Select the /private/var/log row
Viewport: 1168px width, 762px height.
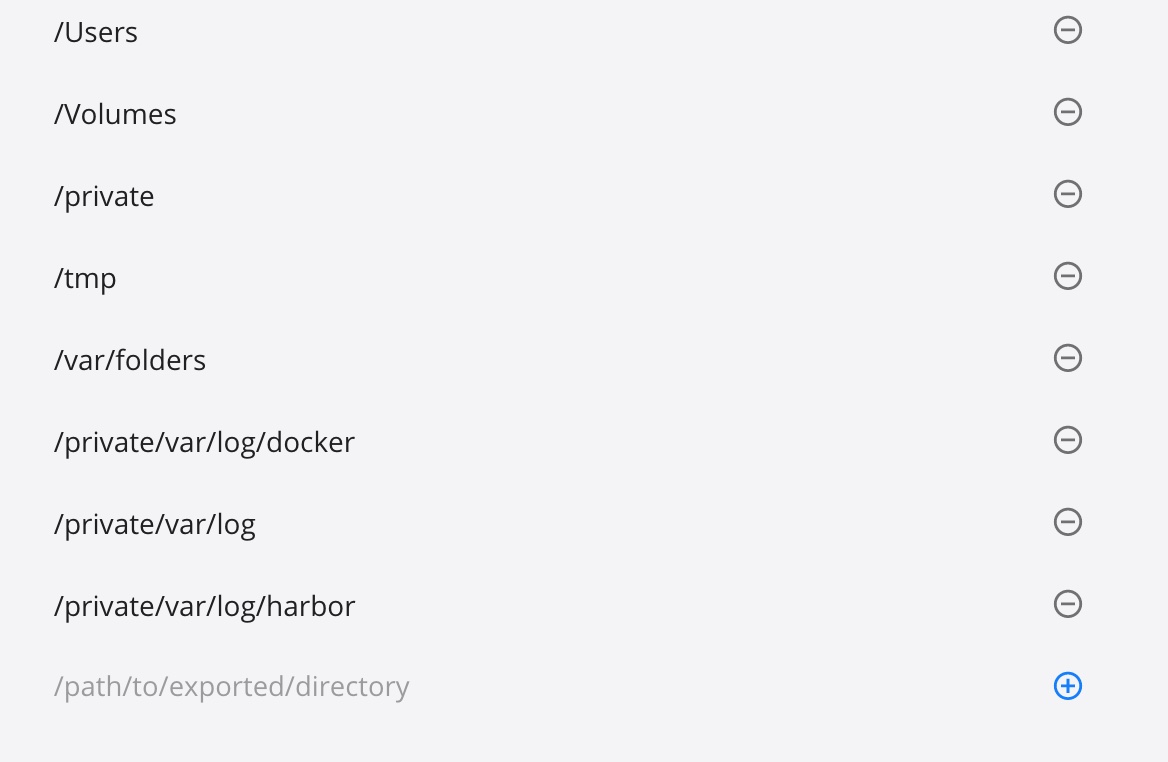154,523
